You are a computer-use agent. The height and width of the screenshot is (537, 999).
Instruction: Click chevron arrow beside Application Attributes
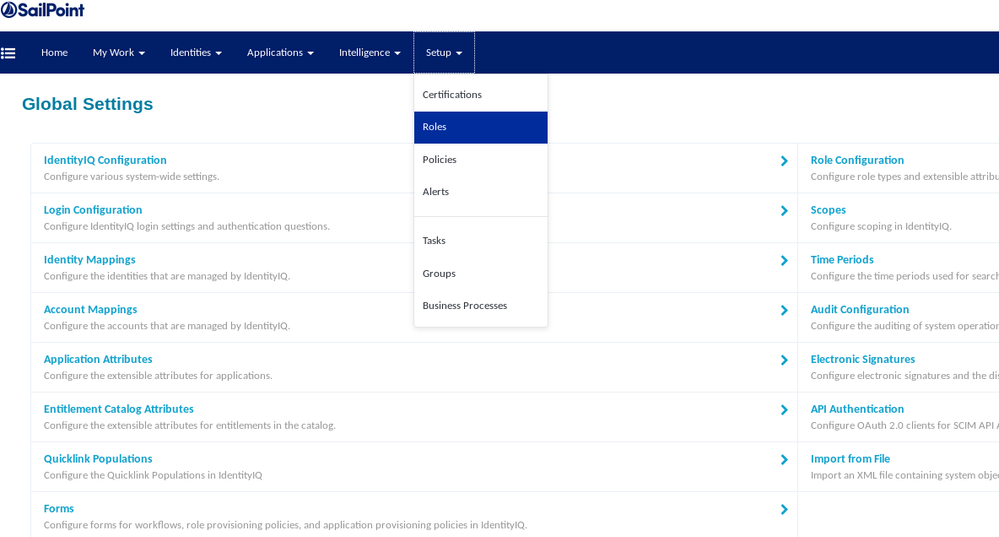pos(783,360)
